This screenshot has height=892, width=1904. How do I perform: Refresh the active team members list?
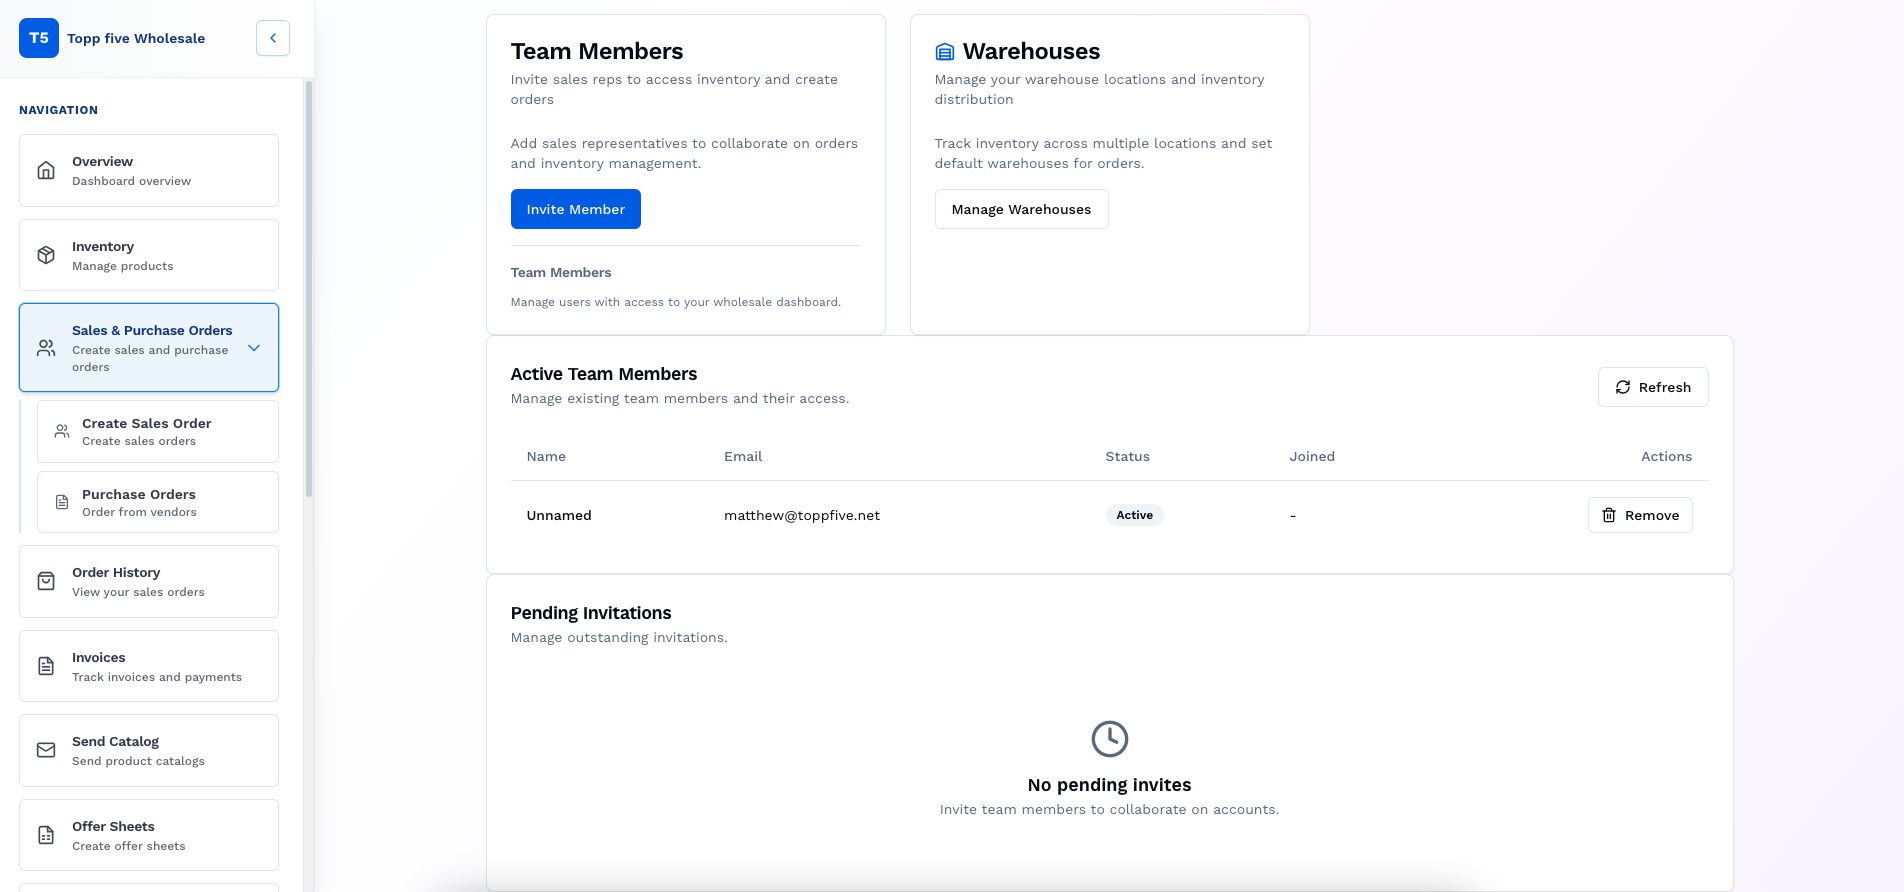point(1652,387)
